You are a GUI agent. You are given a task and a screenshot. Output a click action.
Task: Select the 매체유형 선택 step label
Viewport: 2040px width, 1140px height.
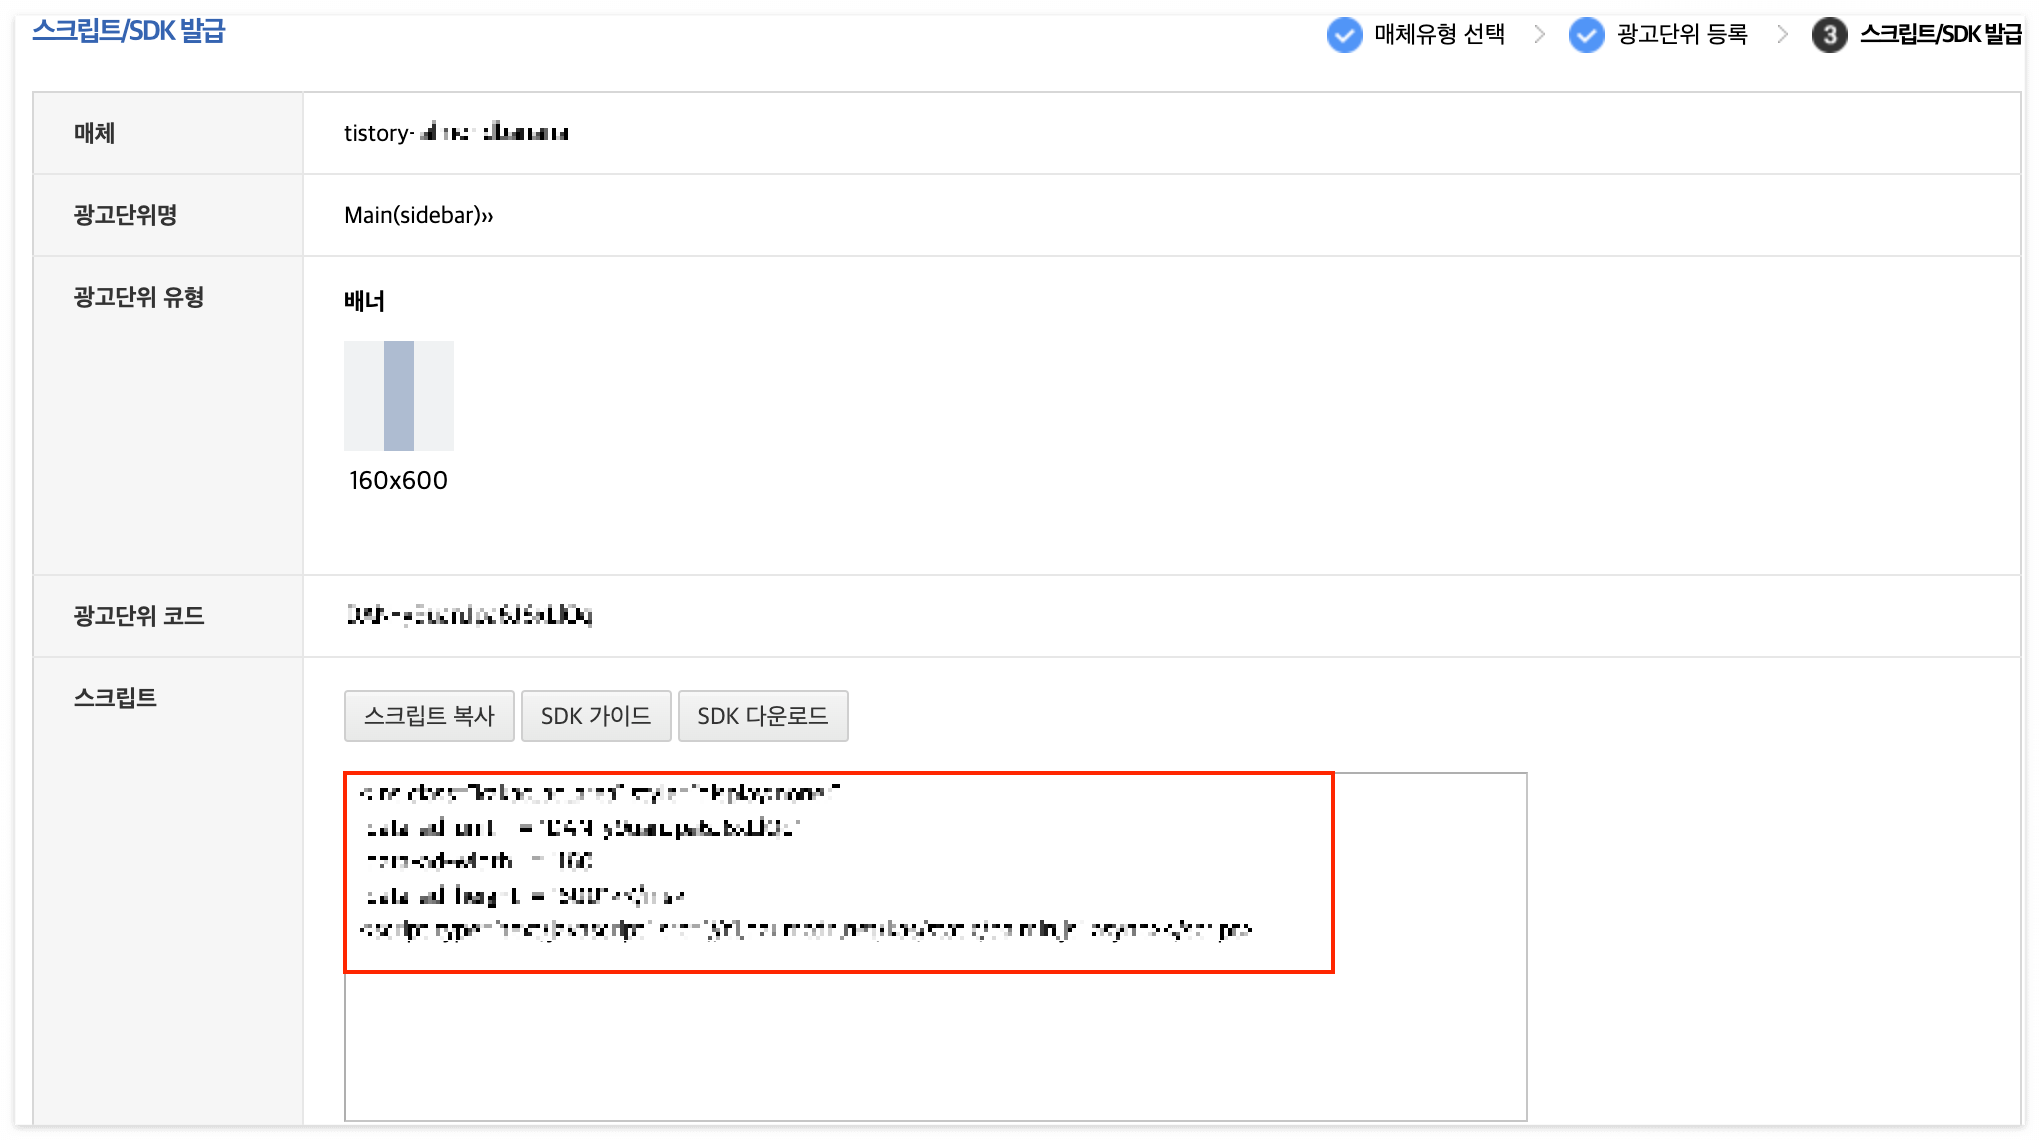click(x=1439, y=35)
